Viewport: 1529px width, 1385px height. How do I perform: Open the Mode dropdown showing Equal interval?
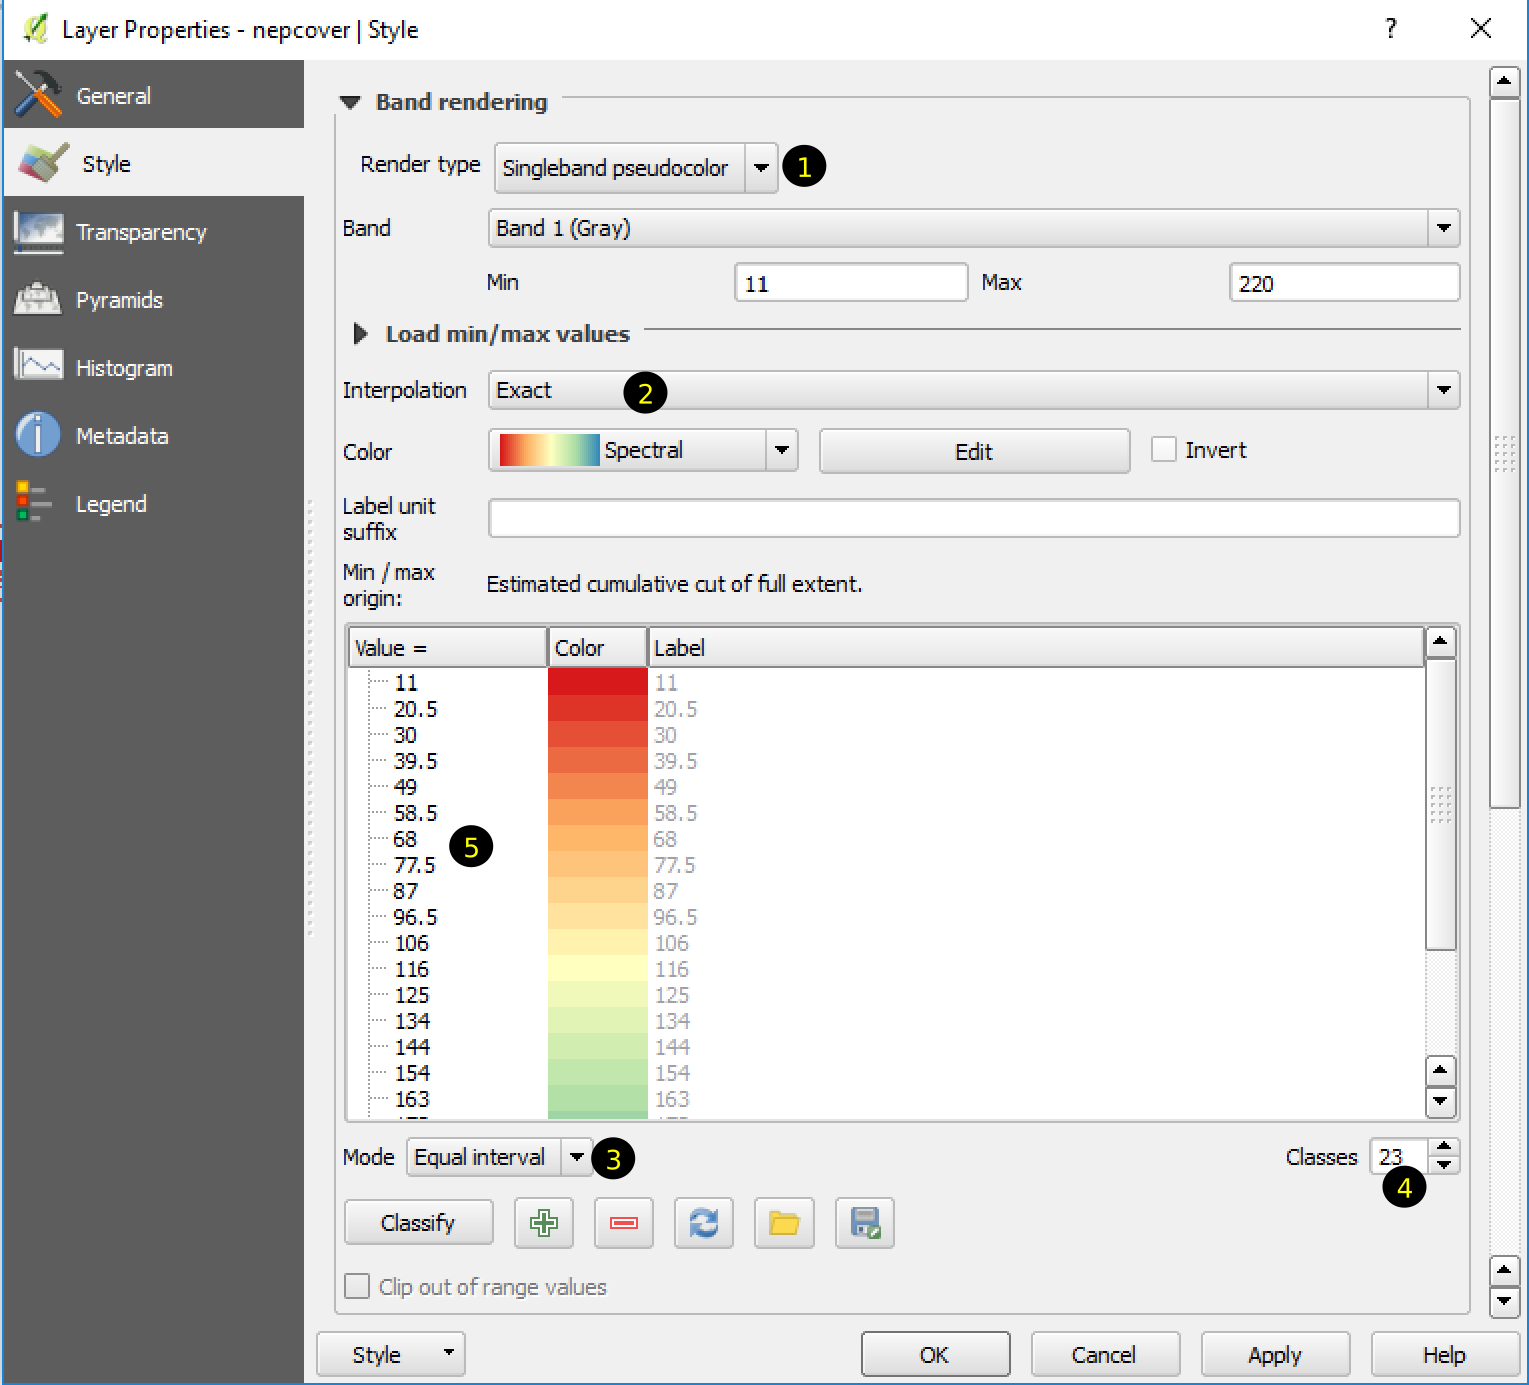click(x=498, y=1157)
